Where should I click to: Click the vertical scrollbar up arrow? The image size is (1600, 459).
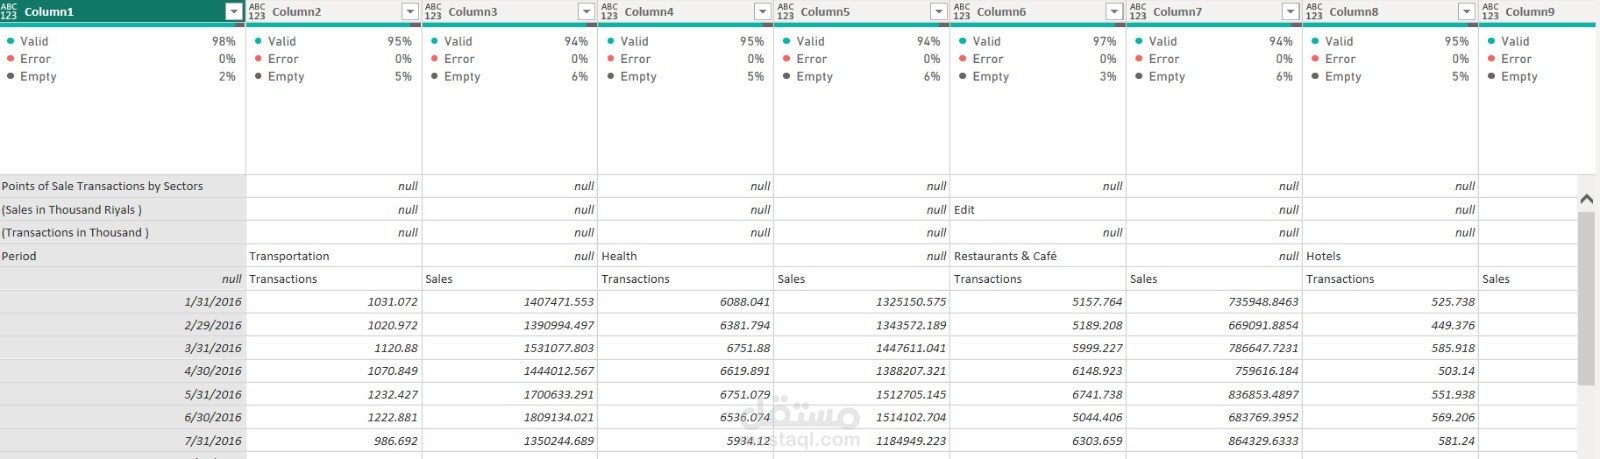click(1586, 199)
